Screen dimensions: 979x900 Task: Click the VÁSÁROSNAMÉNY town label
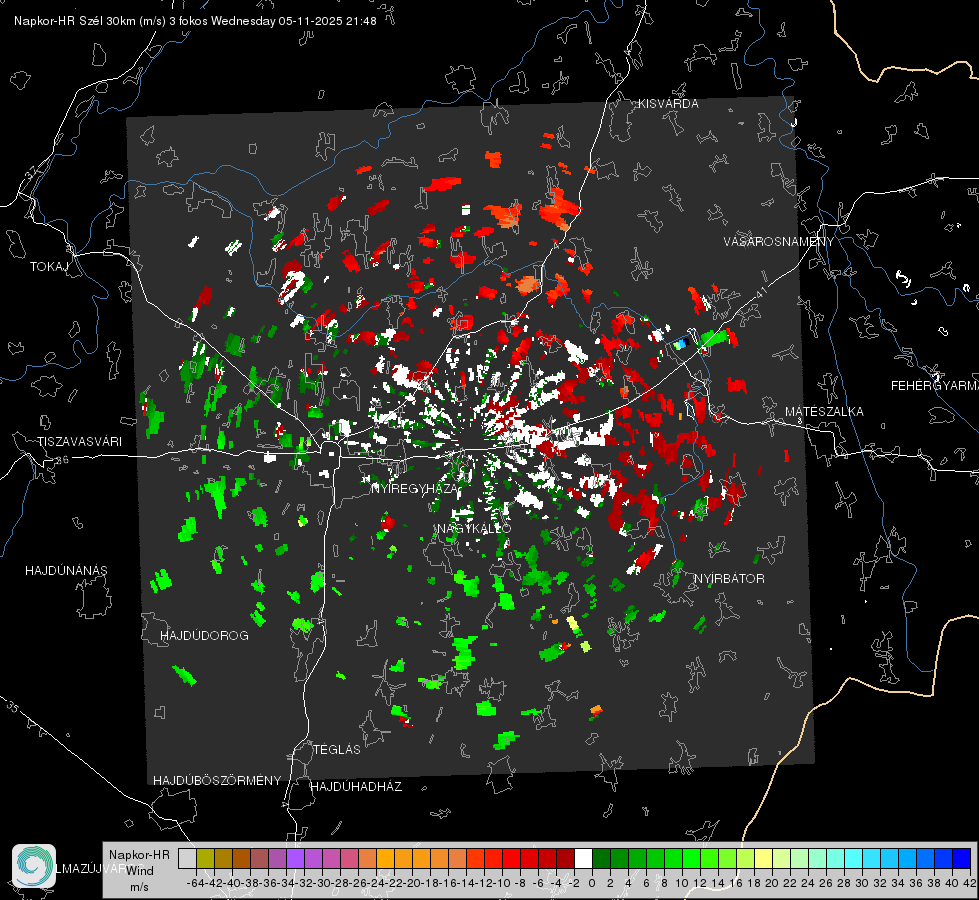click(779, 242)
